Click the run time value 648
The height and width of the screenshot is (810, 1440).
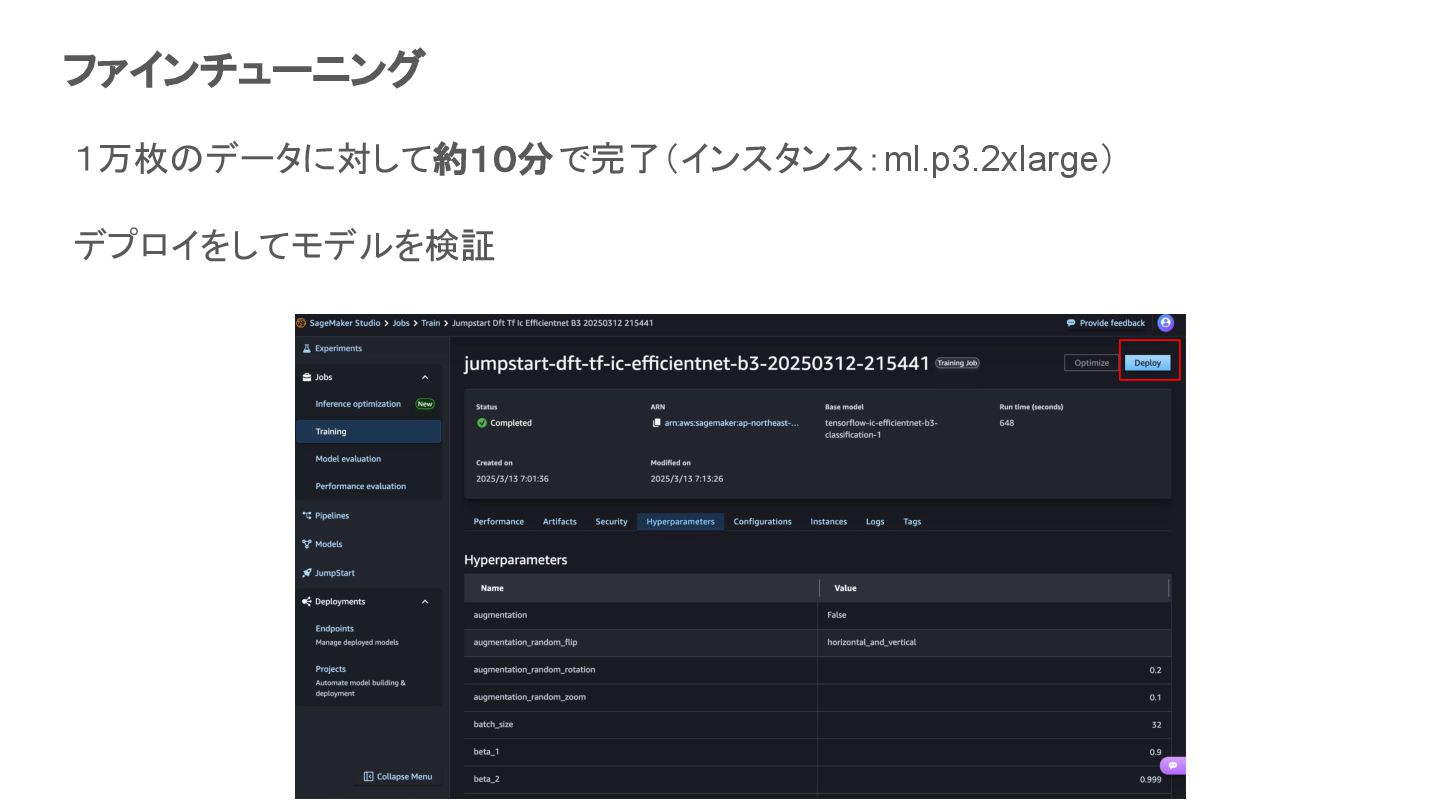pos(1007,423)
